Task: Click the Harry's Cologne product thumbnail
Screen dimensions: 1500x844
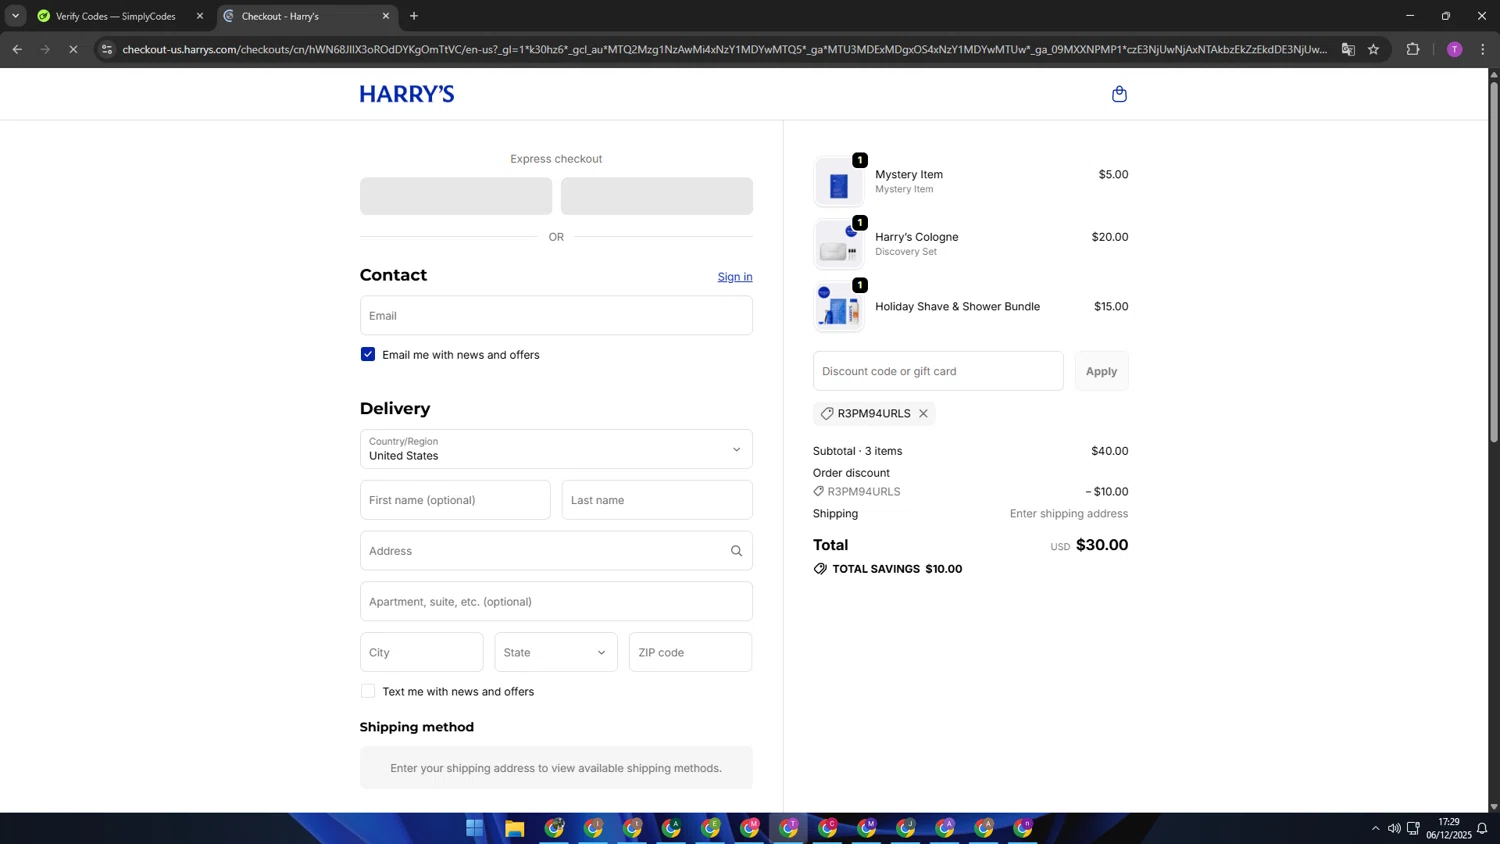Action: [x=838, y=244]
